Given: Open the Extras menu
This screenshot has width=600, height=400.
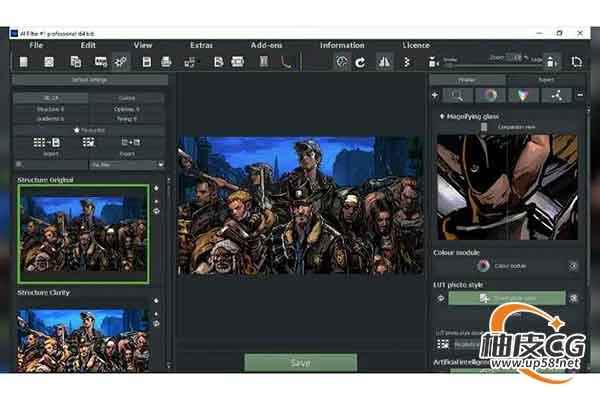Looking at the screenshot, I should [201, 45].
